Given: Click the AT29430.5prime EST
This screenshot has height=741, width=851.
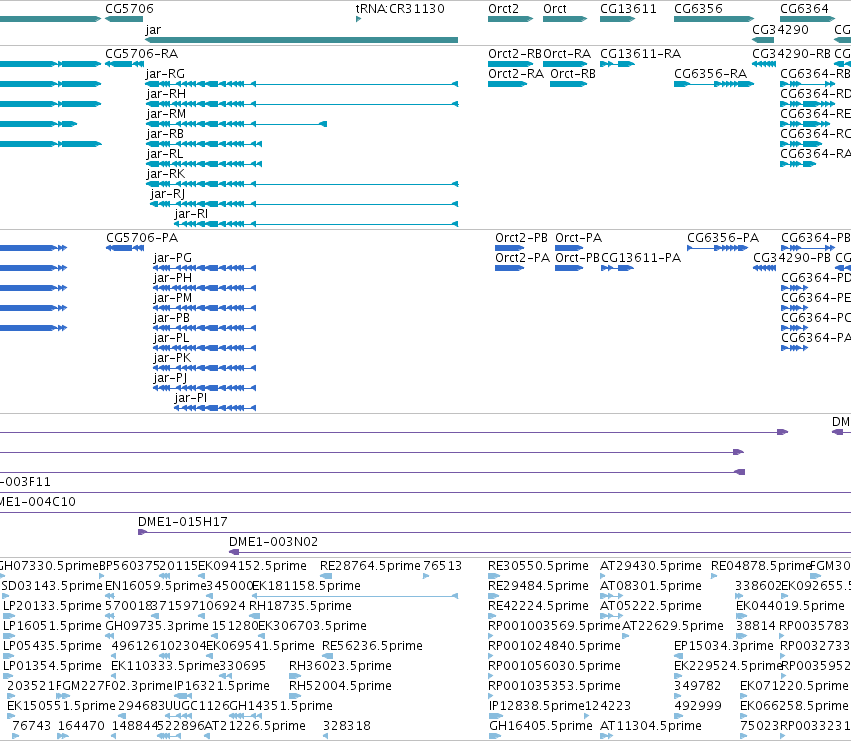Looking at the screenshot, I should pyautogui.click(x=603, y=576).
